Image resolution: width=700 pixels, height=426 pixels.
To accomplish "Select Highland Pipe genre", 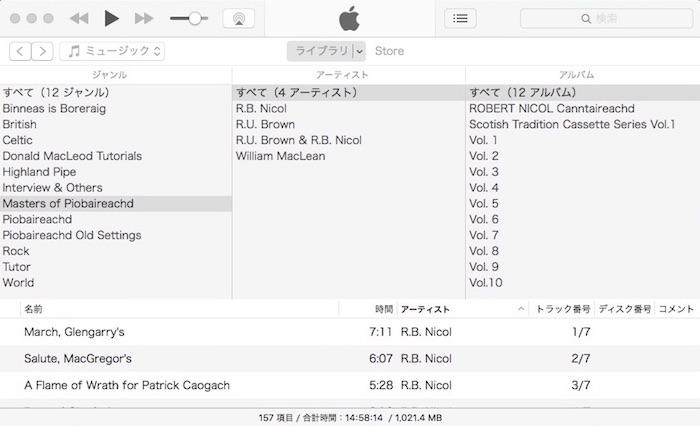I will (x=39, y=172).
